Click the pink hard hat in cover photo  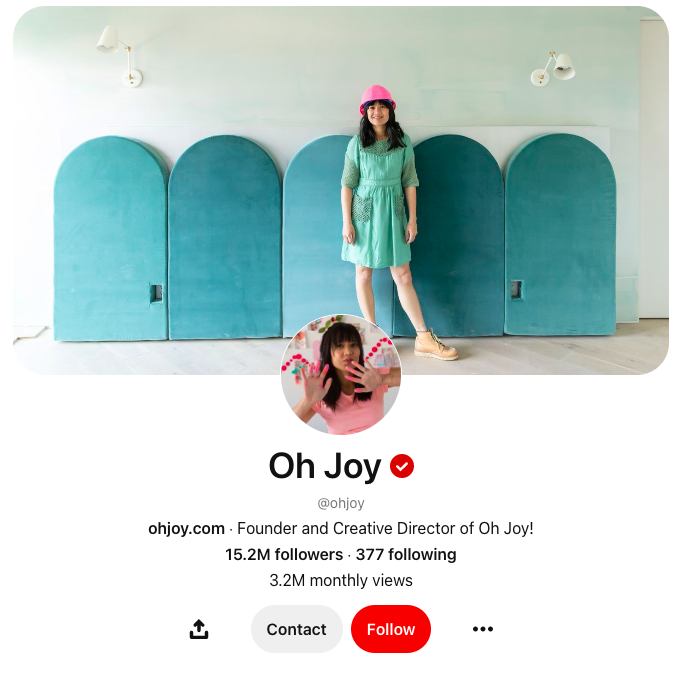coord(377,98)
